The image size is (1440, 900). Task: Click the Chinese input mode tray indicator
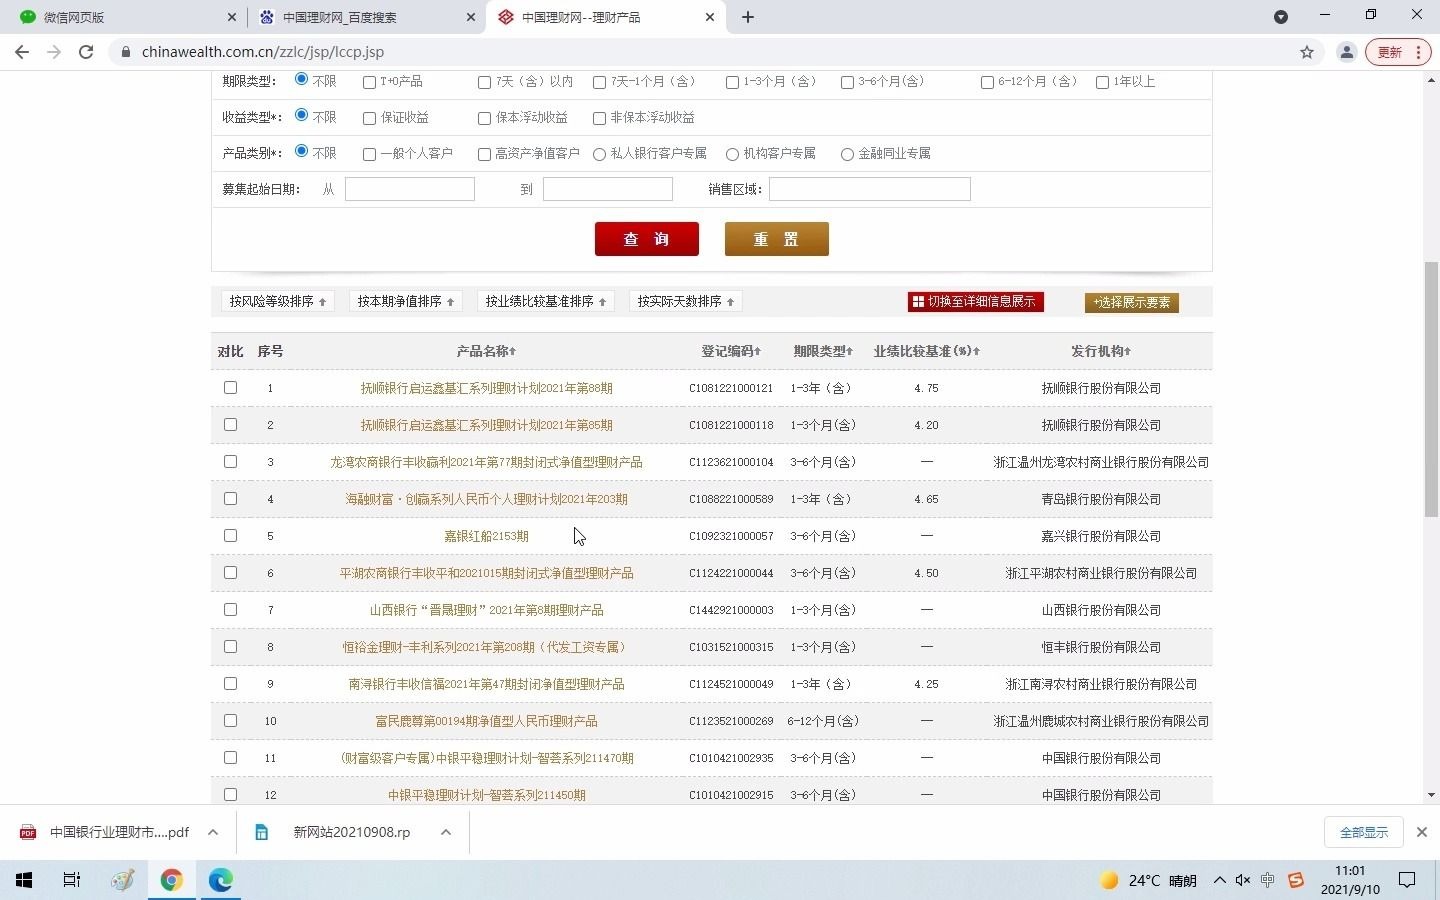pyautogui.click(x=1268, y=880)
